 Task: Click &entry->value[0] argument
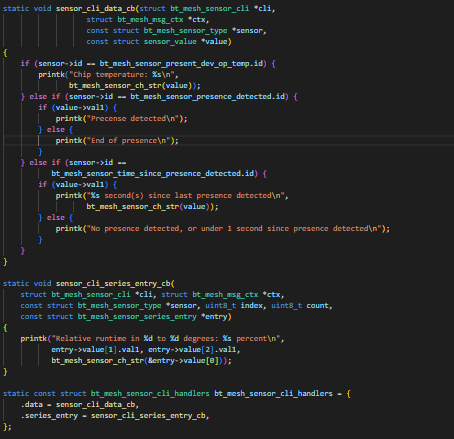point(183,360)
